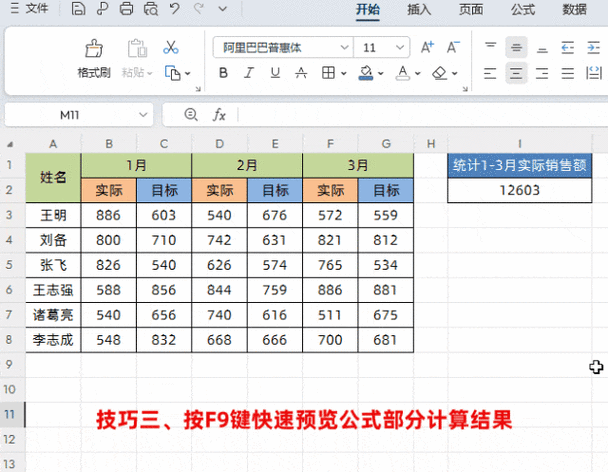Switch to the 公式 tab
The width and height of the screenshot is (608, 472).
pyautogui.click(x=523, y=9)
